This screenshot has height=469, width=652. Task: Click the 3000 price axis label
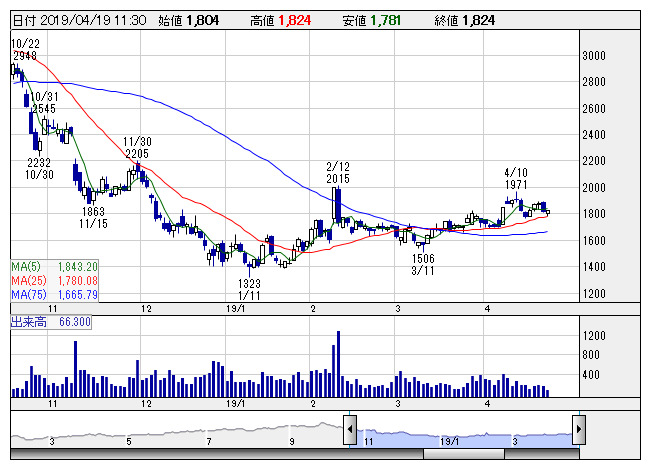click(594, 56)
